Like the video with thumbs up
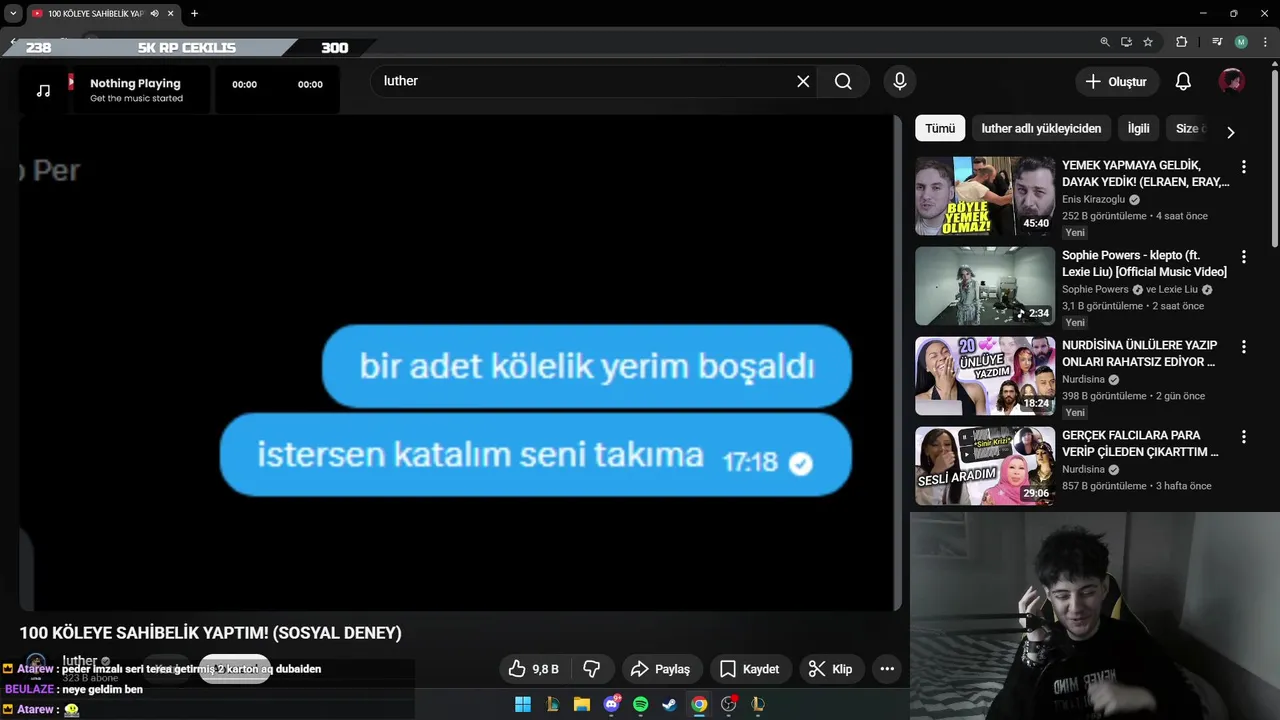Image resolution: width=1280 pixels, height=720 pixels. (533, 669)
